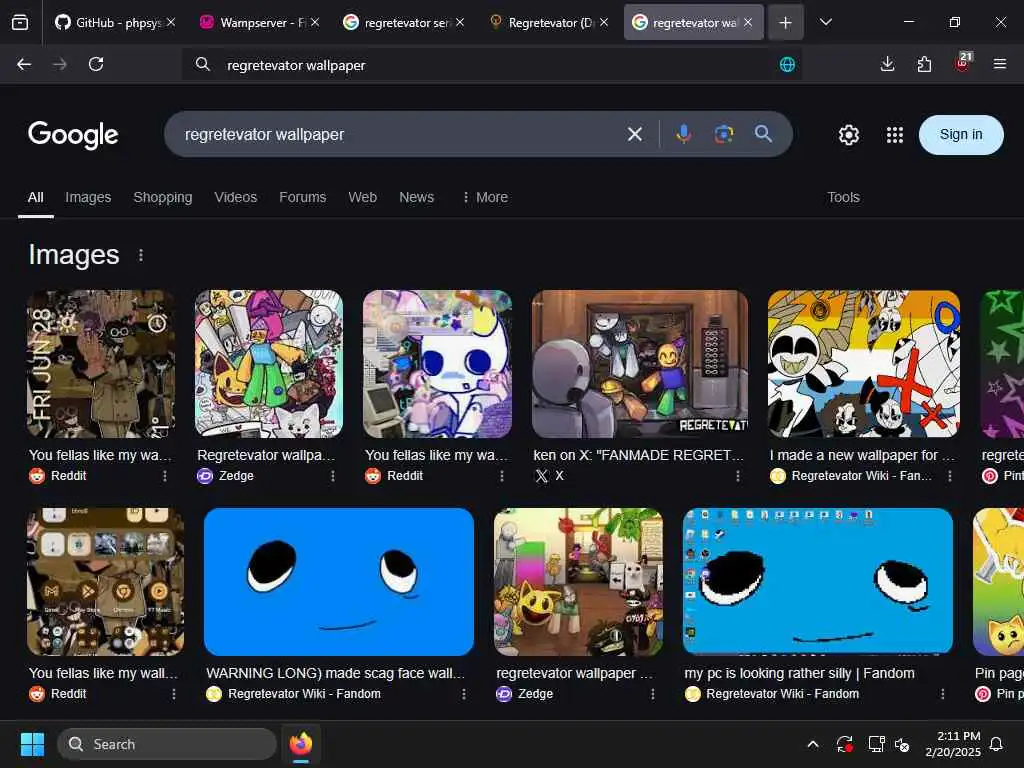Submit search with the magnifying glass icon
This screenshot has height=768, width=1024.
point(763,135)
